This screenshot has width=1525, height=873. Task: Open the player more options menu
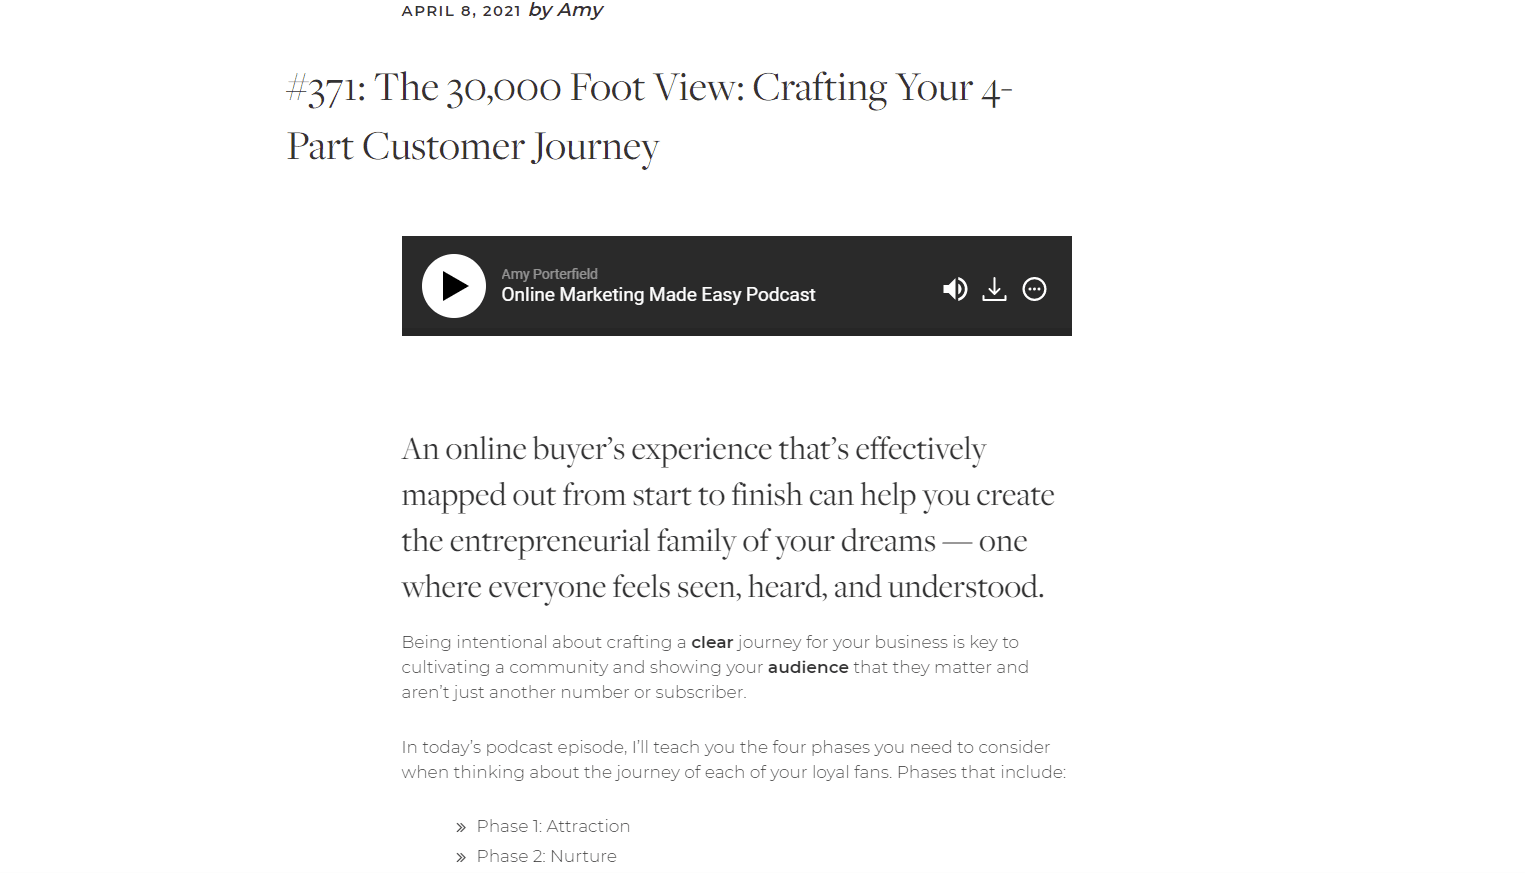(x=1034, y=289)
